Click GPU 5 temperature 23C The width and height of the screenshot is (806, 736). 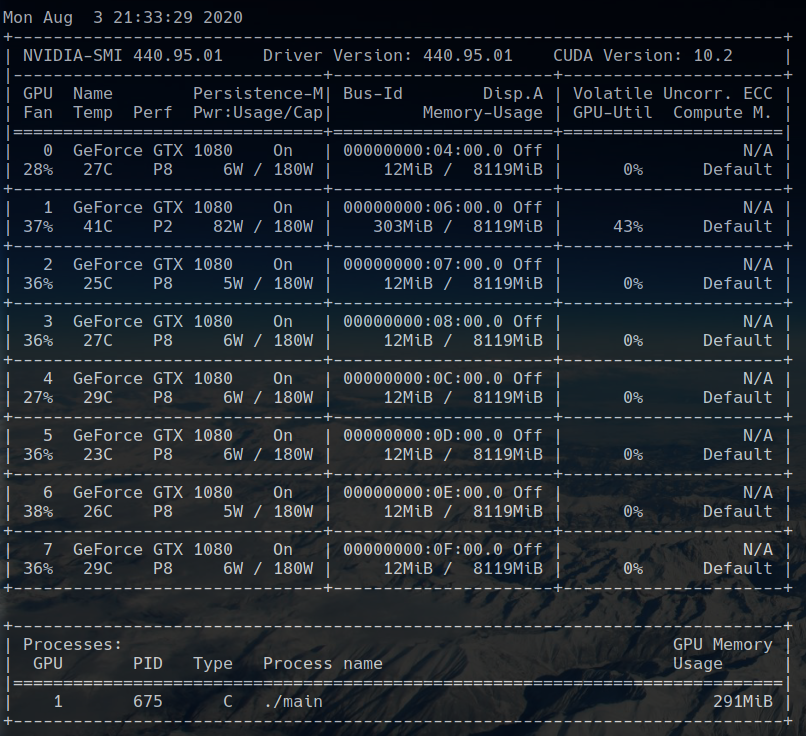tap(98, 455)
